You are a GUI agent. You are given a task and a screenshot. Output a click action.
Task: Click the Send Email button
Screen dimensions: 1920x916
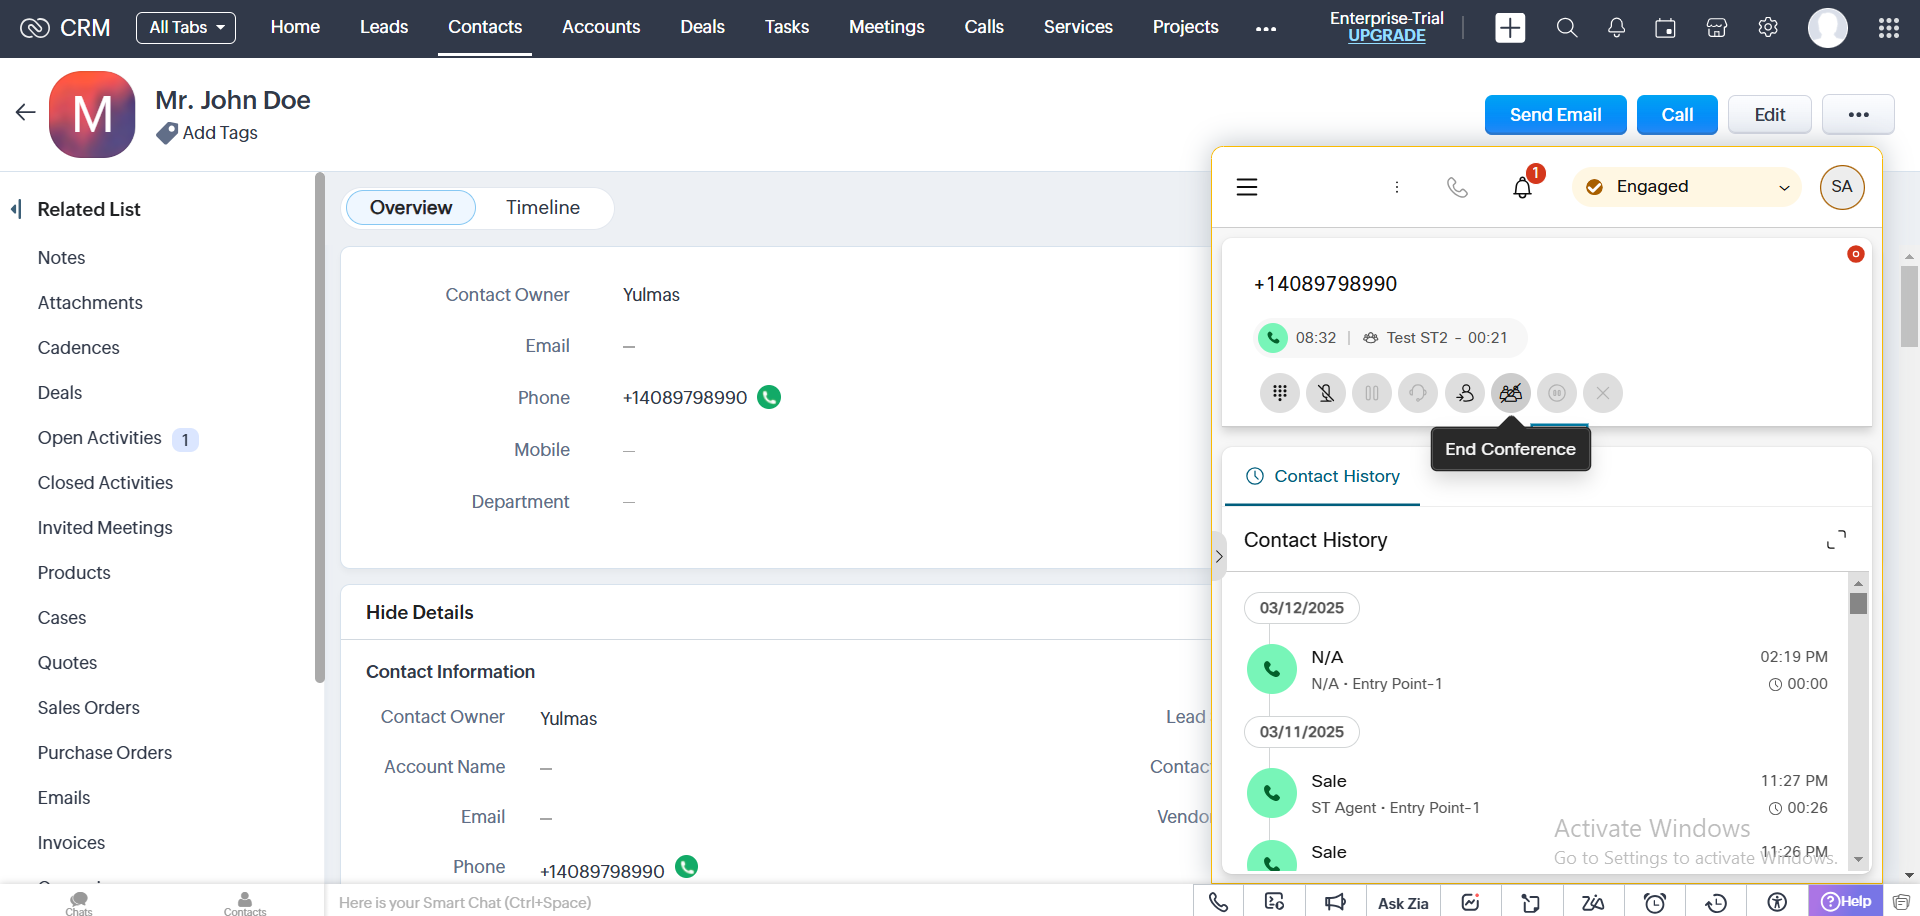click(x=1555, y=115)
